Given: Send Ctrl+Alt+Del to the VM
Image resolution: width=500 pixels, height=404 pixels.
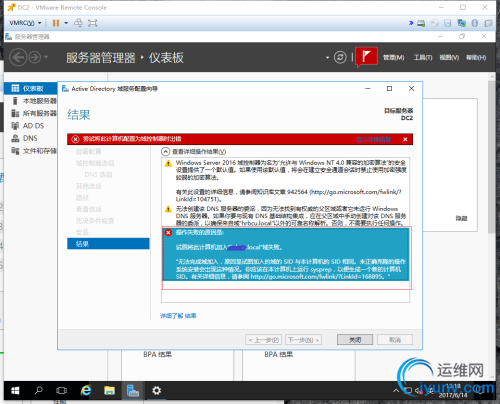Looking at the screenshot, I should 78,23.
